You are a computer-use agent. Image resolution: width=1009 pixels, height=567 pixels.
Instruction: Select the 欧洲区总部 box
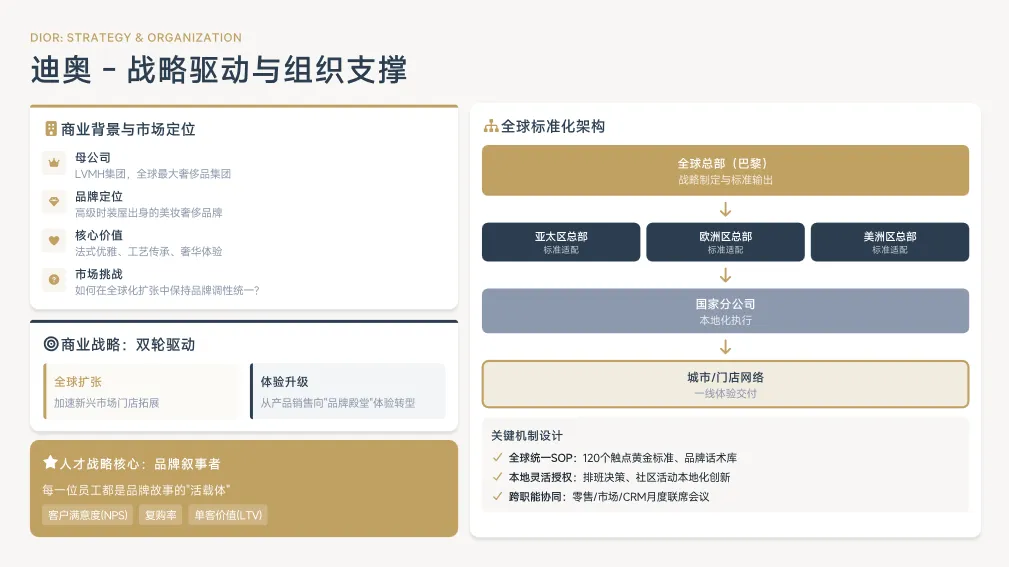pyautogui.click(x=725, y=242)
